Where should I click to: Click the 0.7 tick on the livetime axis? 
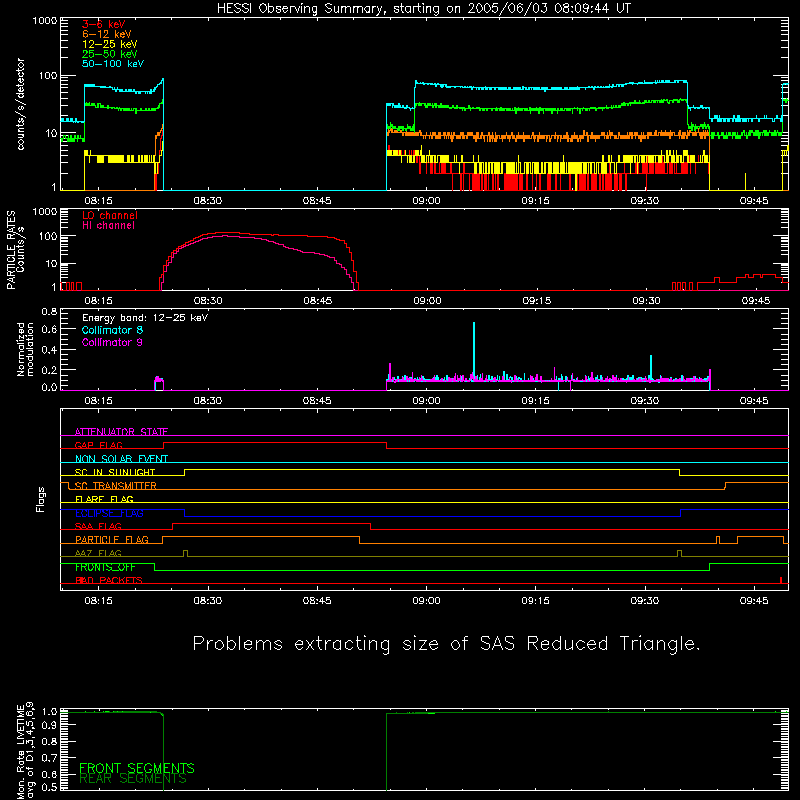(49, 758)
